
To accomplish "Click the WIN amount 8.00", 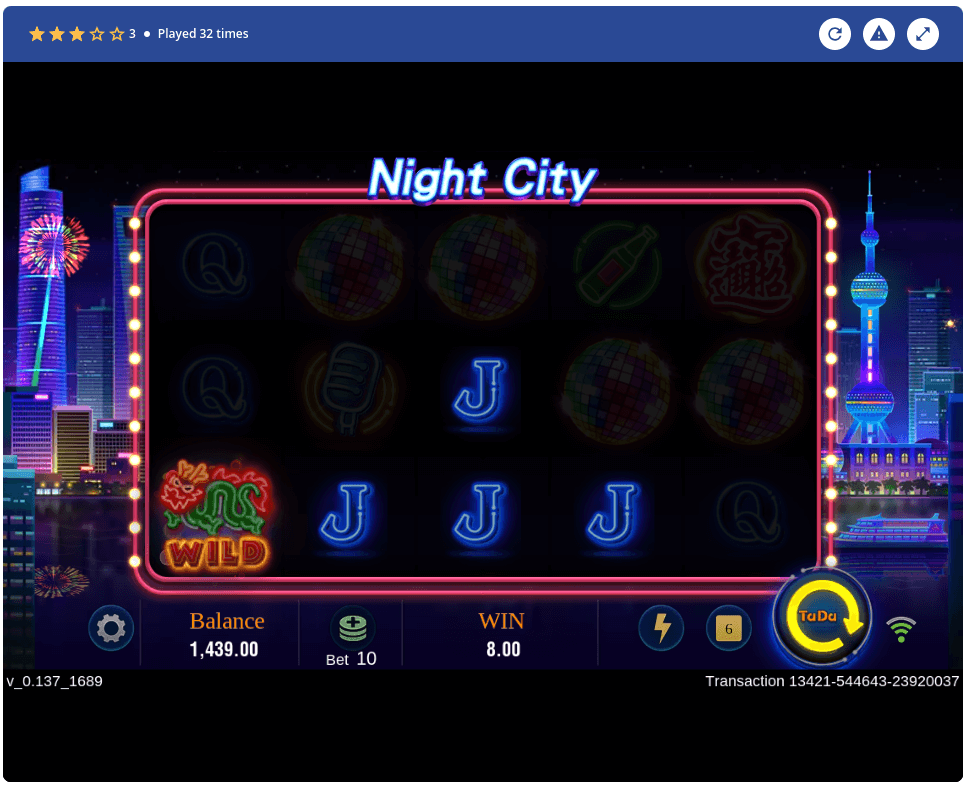I will click(503, 649).
